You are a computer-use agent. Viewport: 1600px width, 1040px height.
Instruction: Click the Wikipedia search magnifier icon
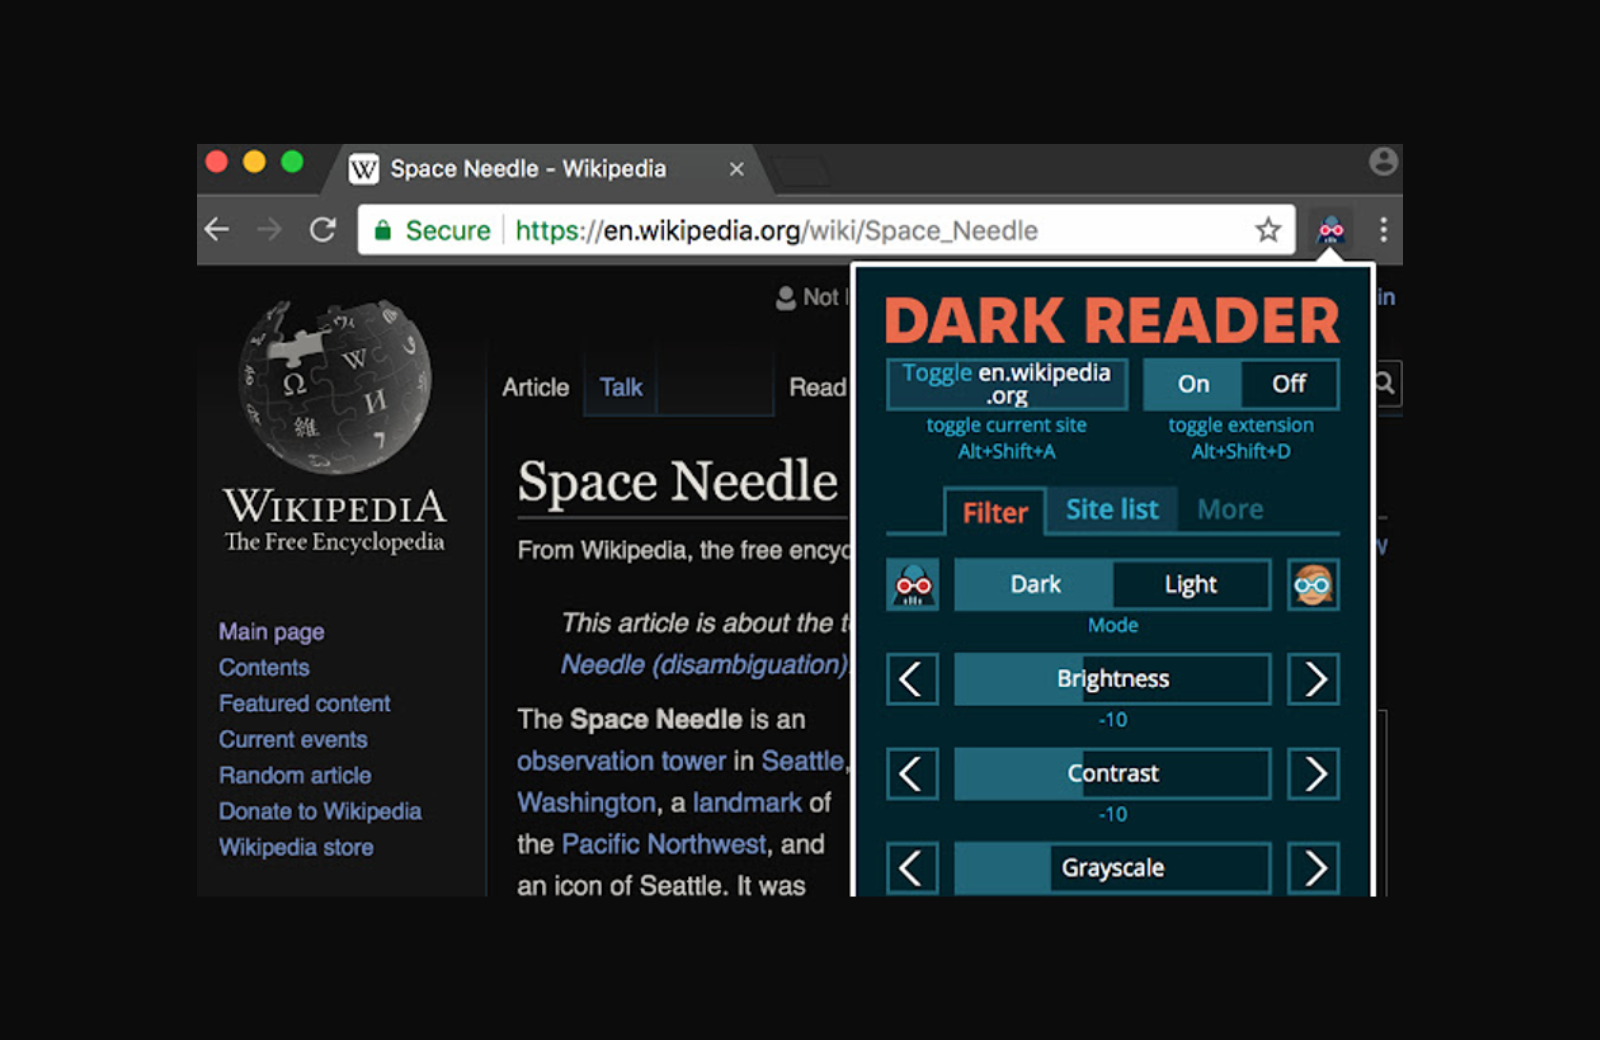pyautogui.click(x=1385, y=383)
